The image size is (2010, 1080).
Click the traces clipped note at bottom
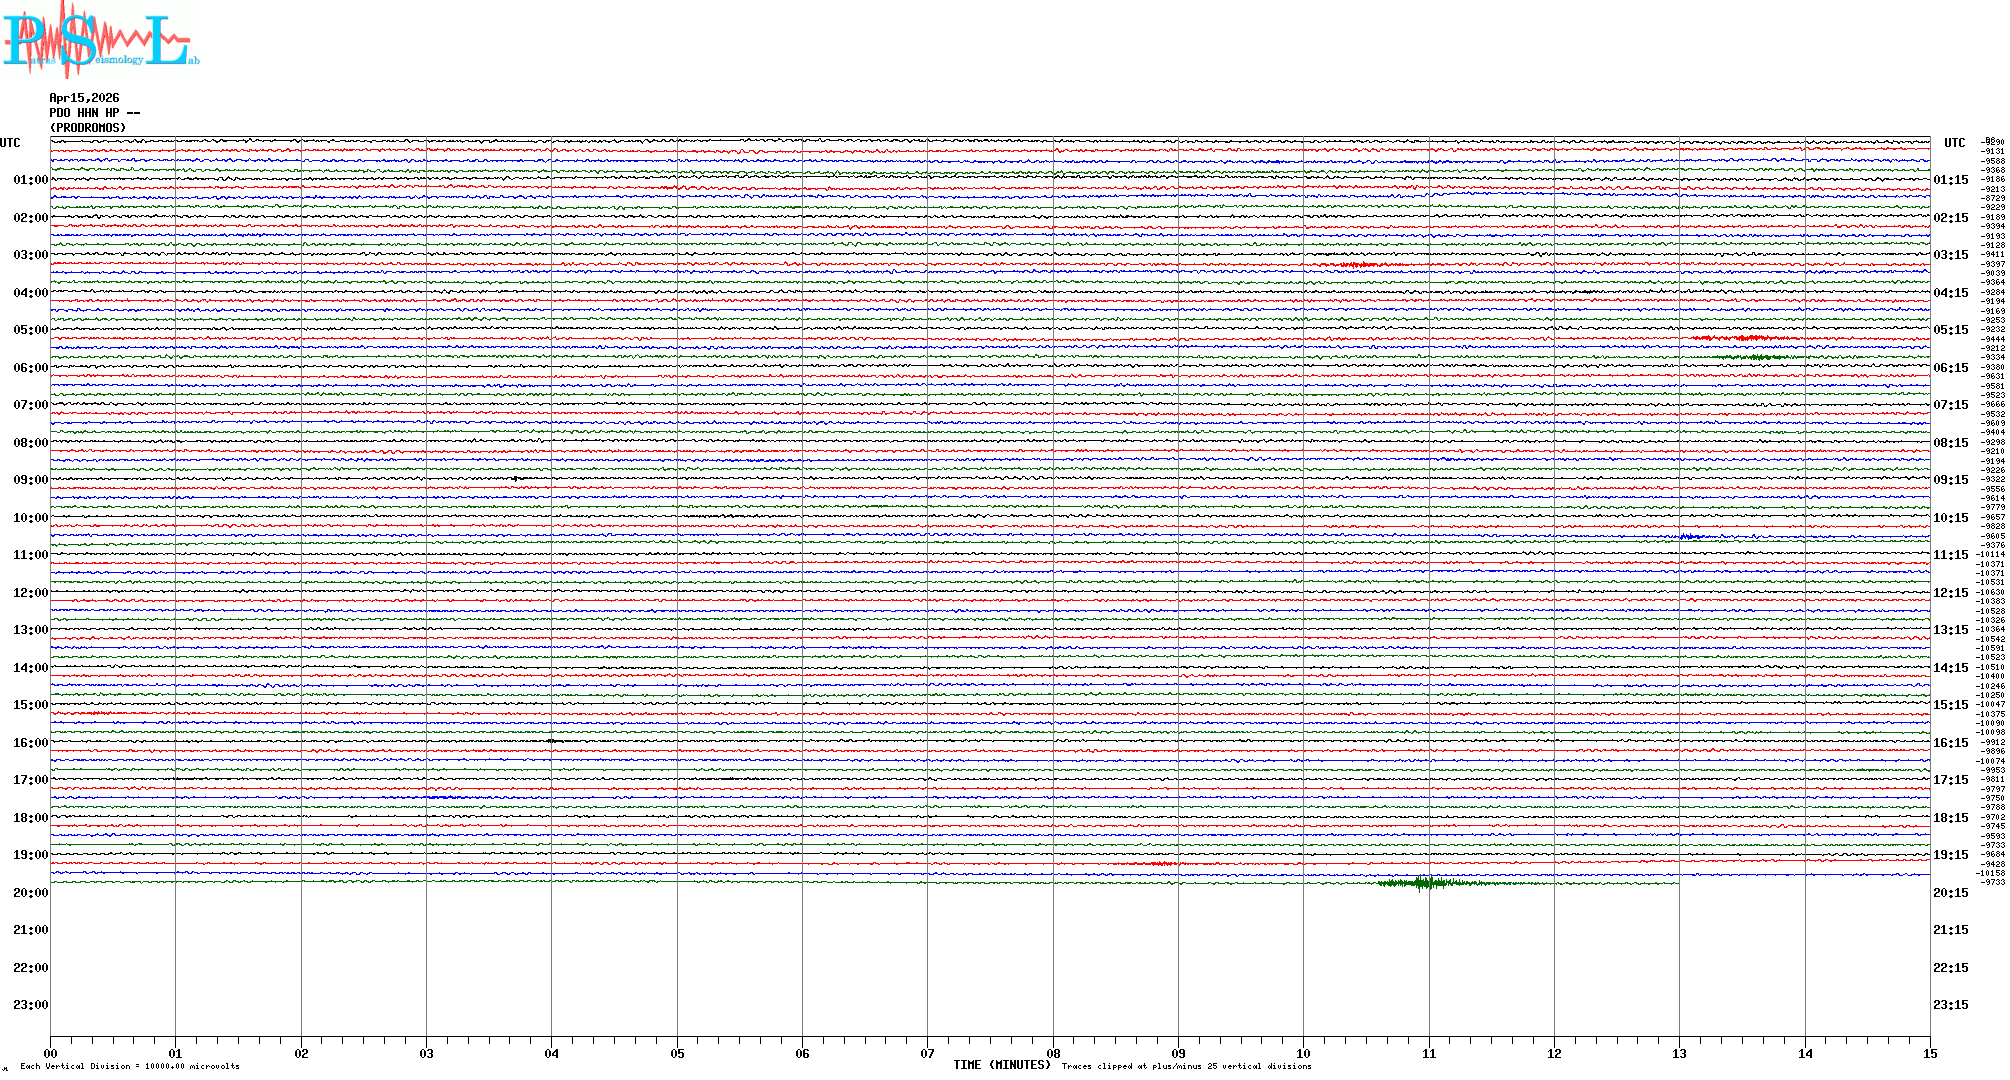(1186, 1066)
